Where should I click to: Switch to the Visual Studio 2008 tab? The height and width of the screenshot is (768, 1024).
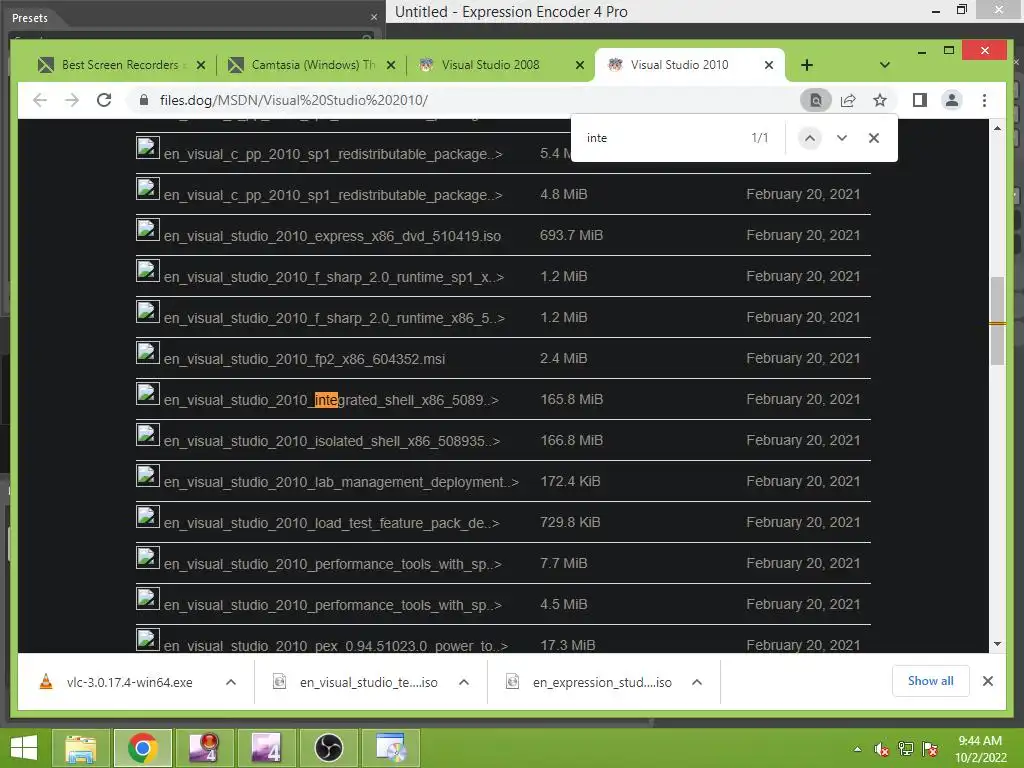click(x=493, y=65)
